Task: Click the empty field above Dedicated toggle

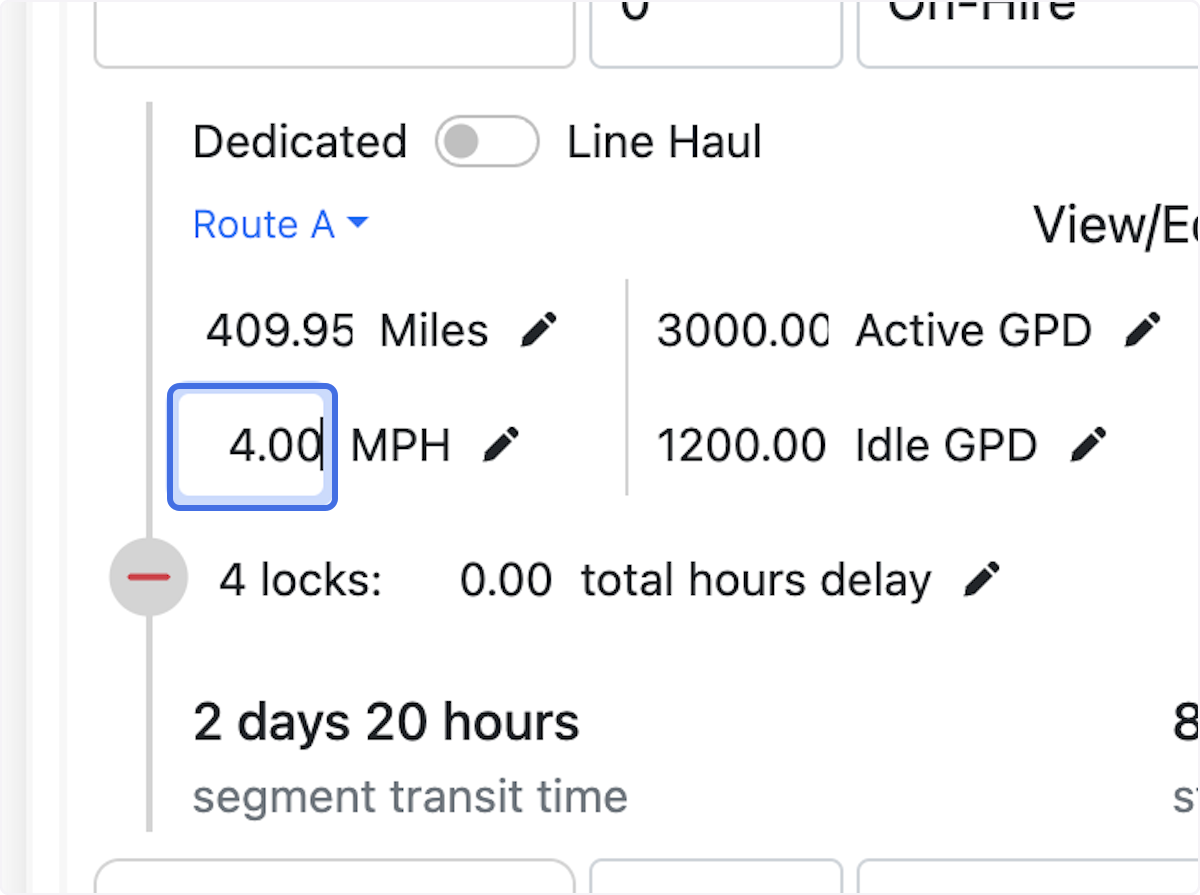Action: 334,30
